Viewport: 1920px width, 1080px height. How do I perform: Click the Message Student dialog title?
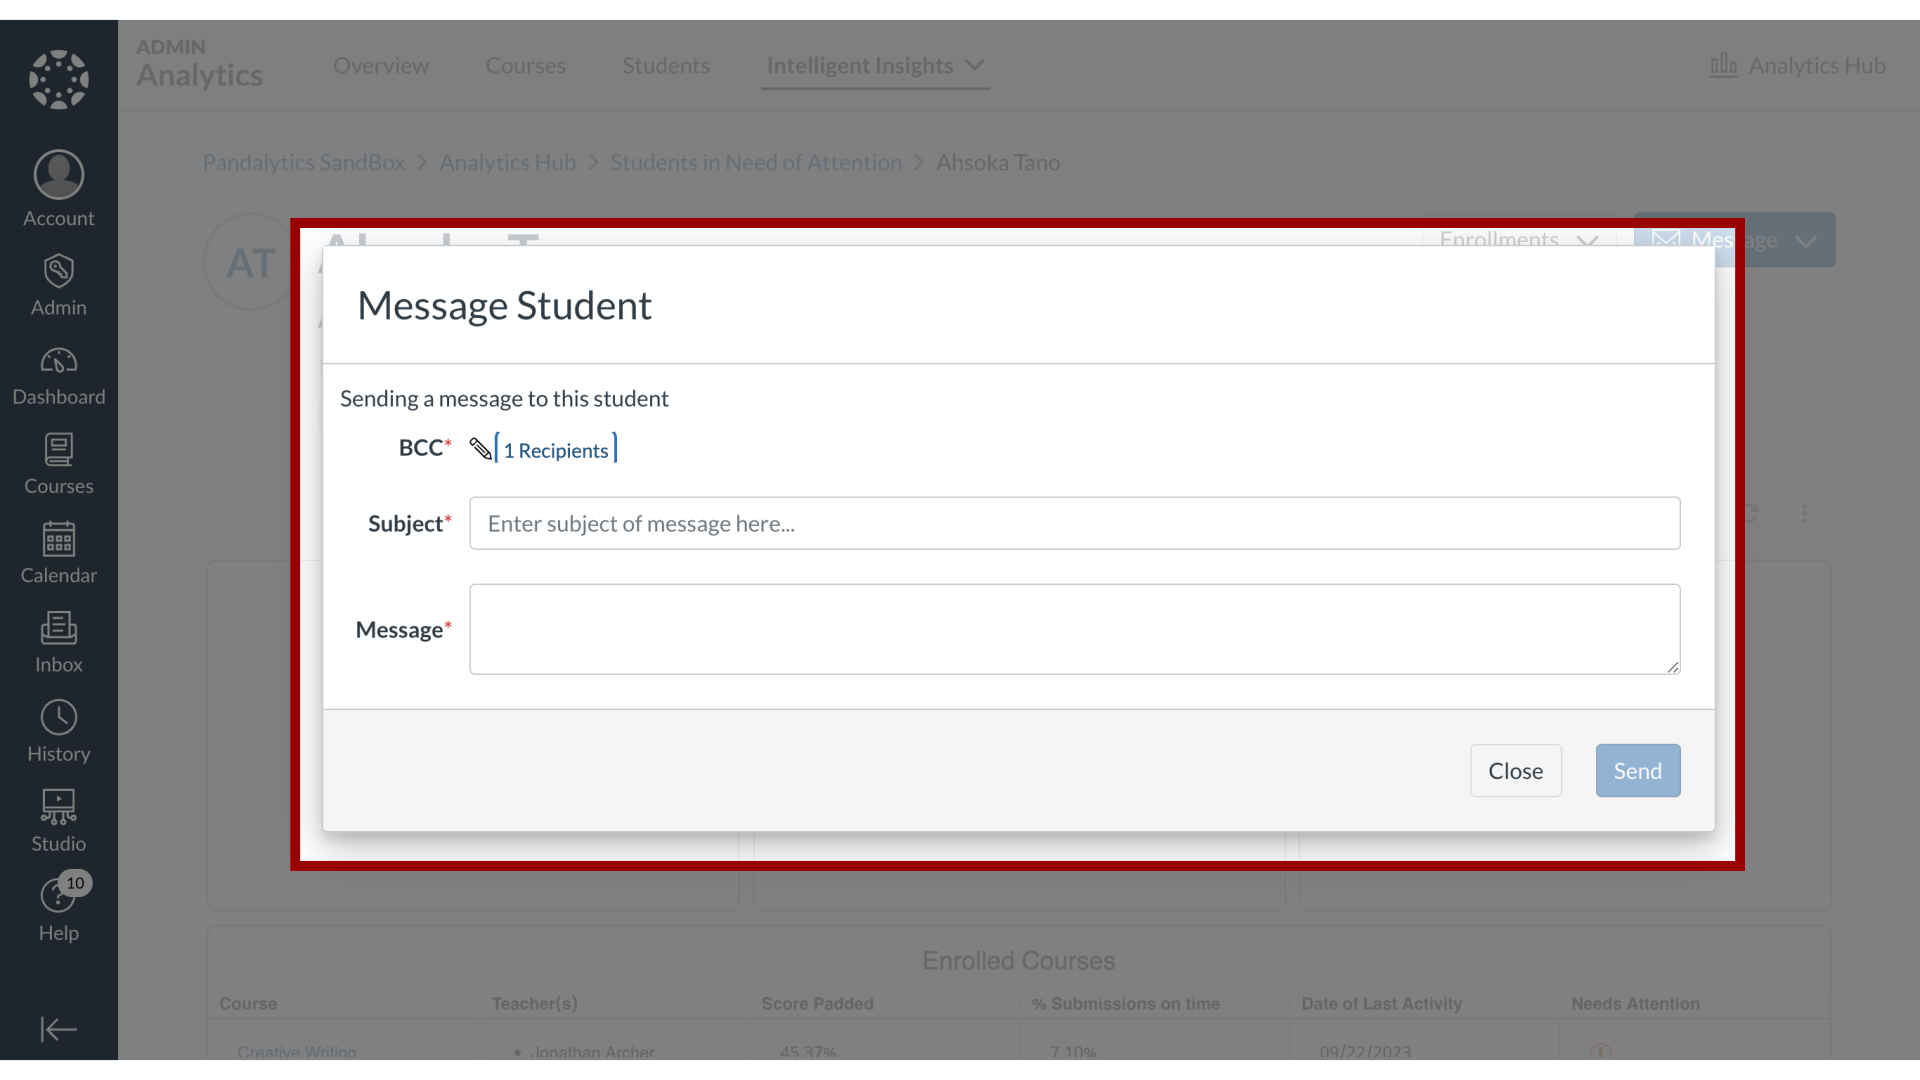504,306
